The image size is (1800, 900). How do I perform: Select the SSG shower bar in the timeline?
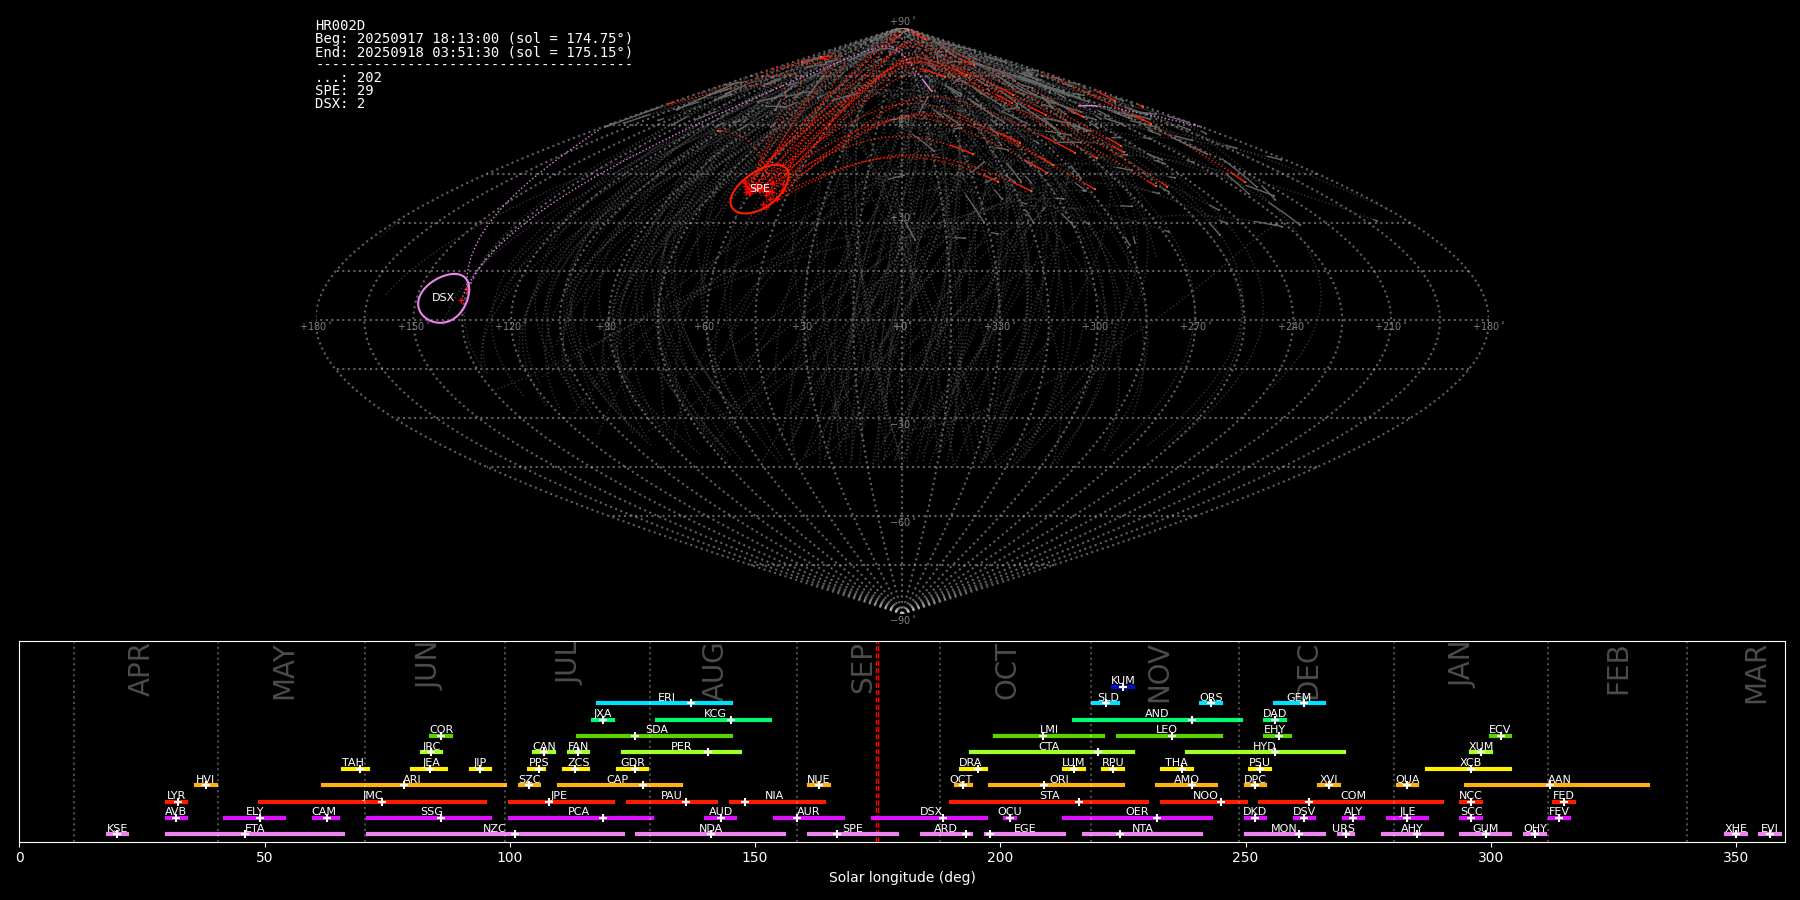coord(428,818)
